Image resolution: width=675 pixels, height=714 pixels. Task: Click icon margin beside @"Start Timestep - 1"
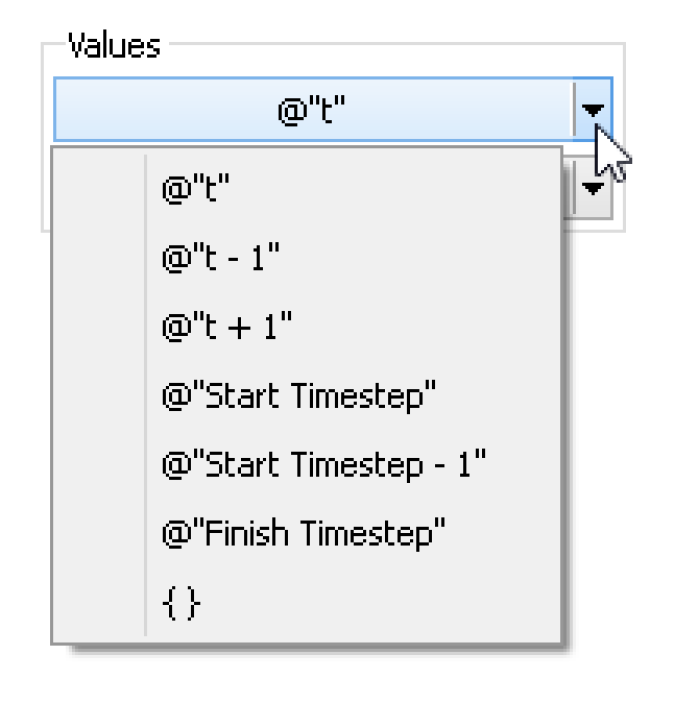[100, 465]
